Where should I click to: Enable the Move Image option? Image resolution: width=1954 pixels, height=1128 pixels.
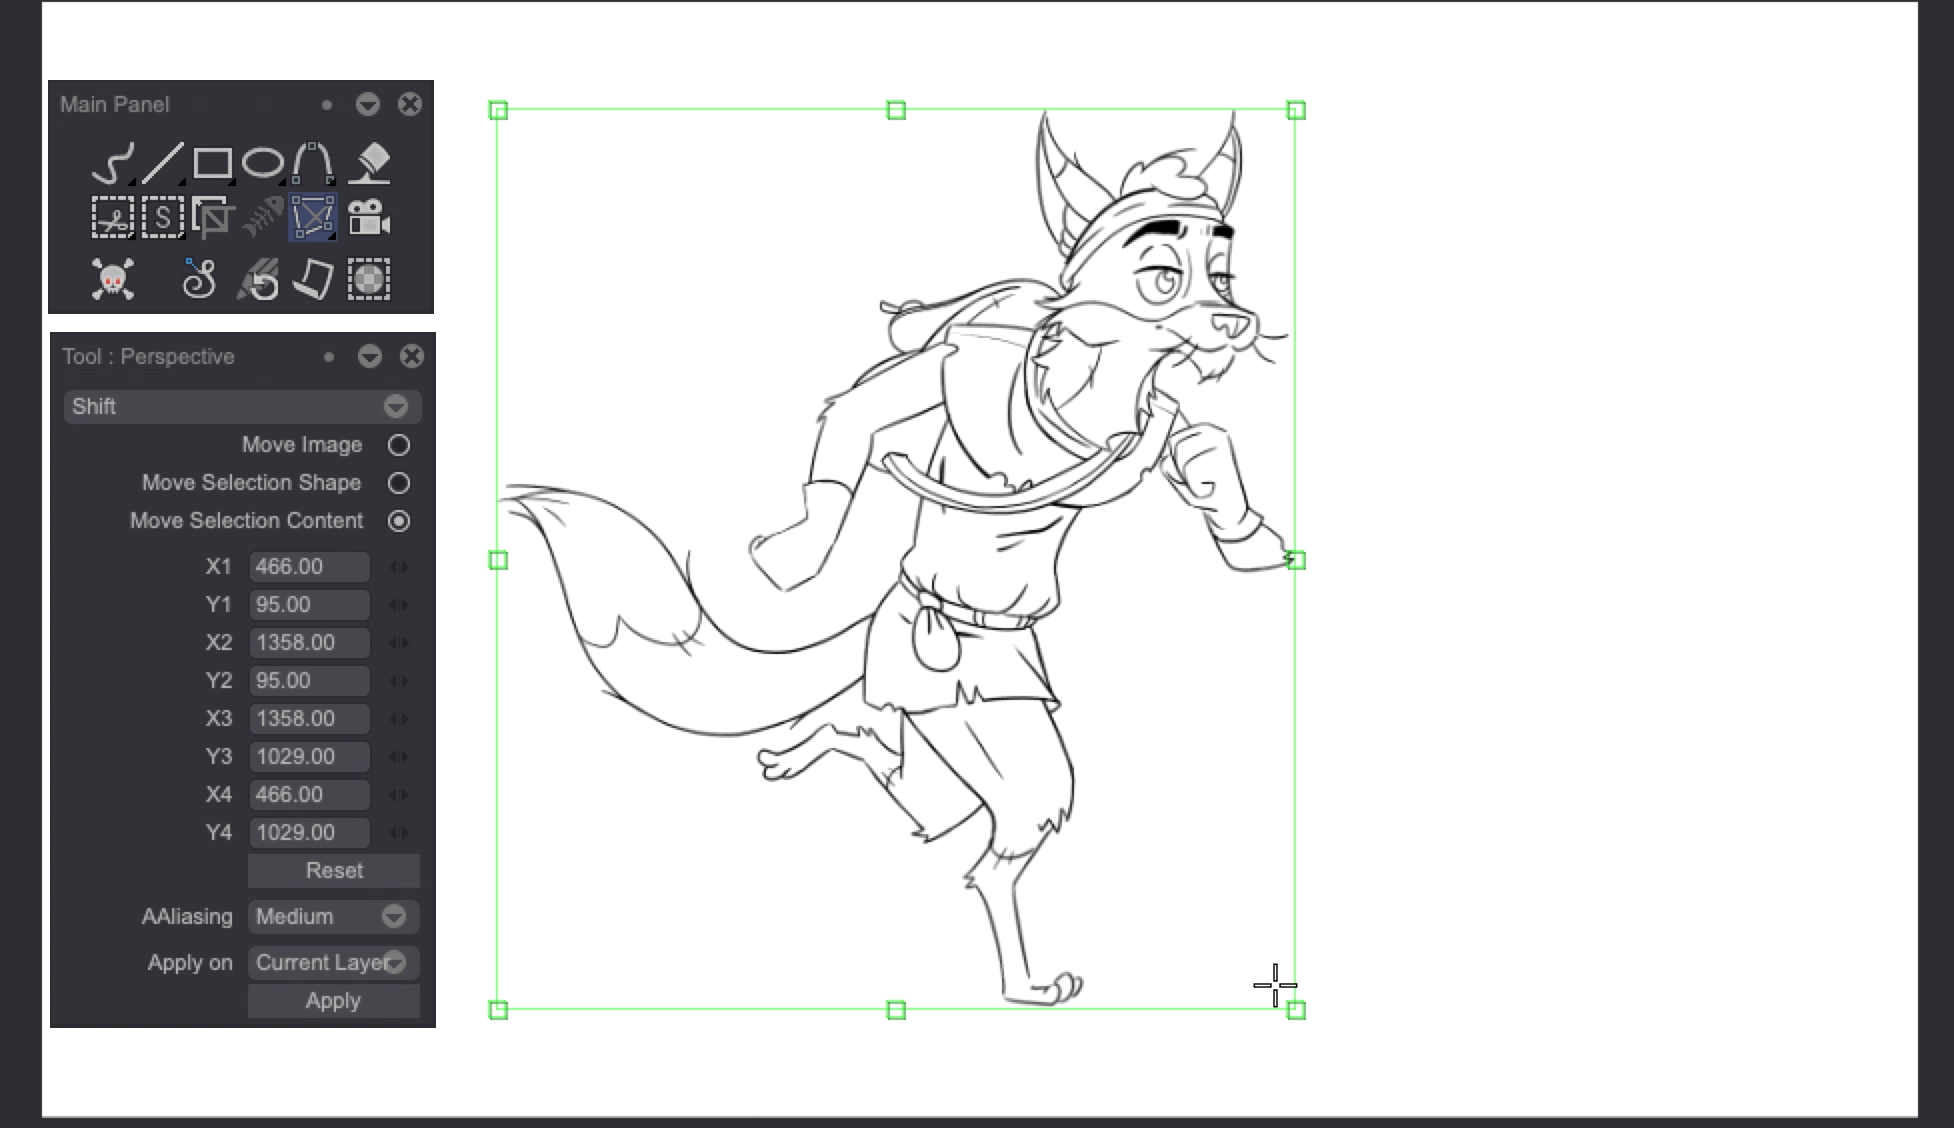399,445
